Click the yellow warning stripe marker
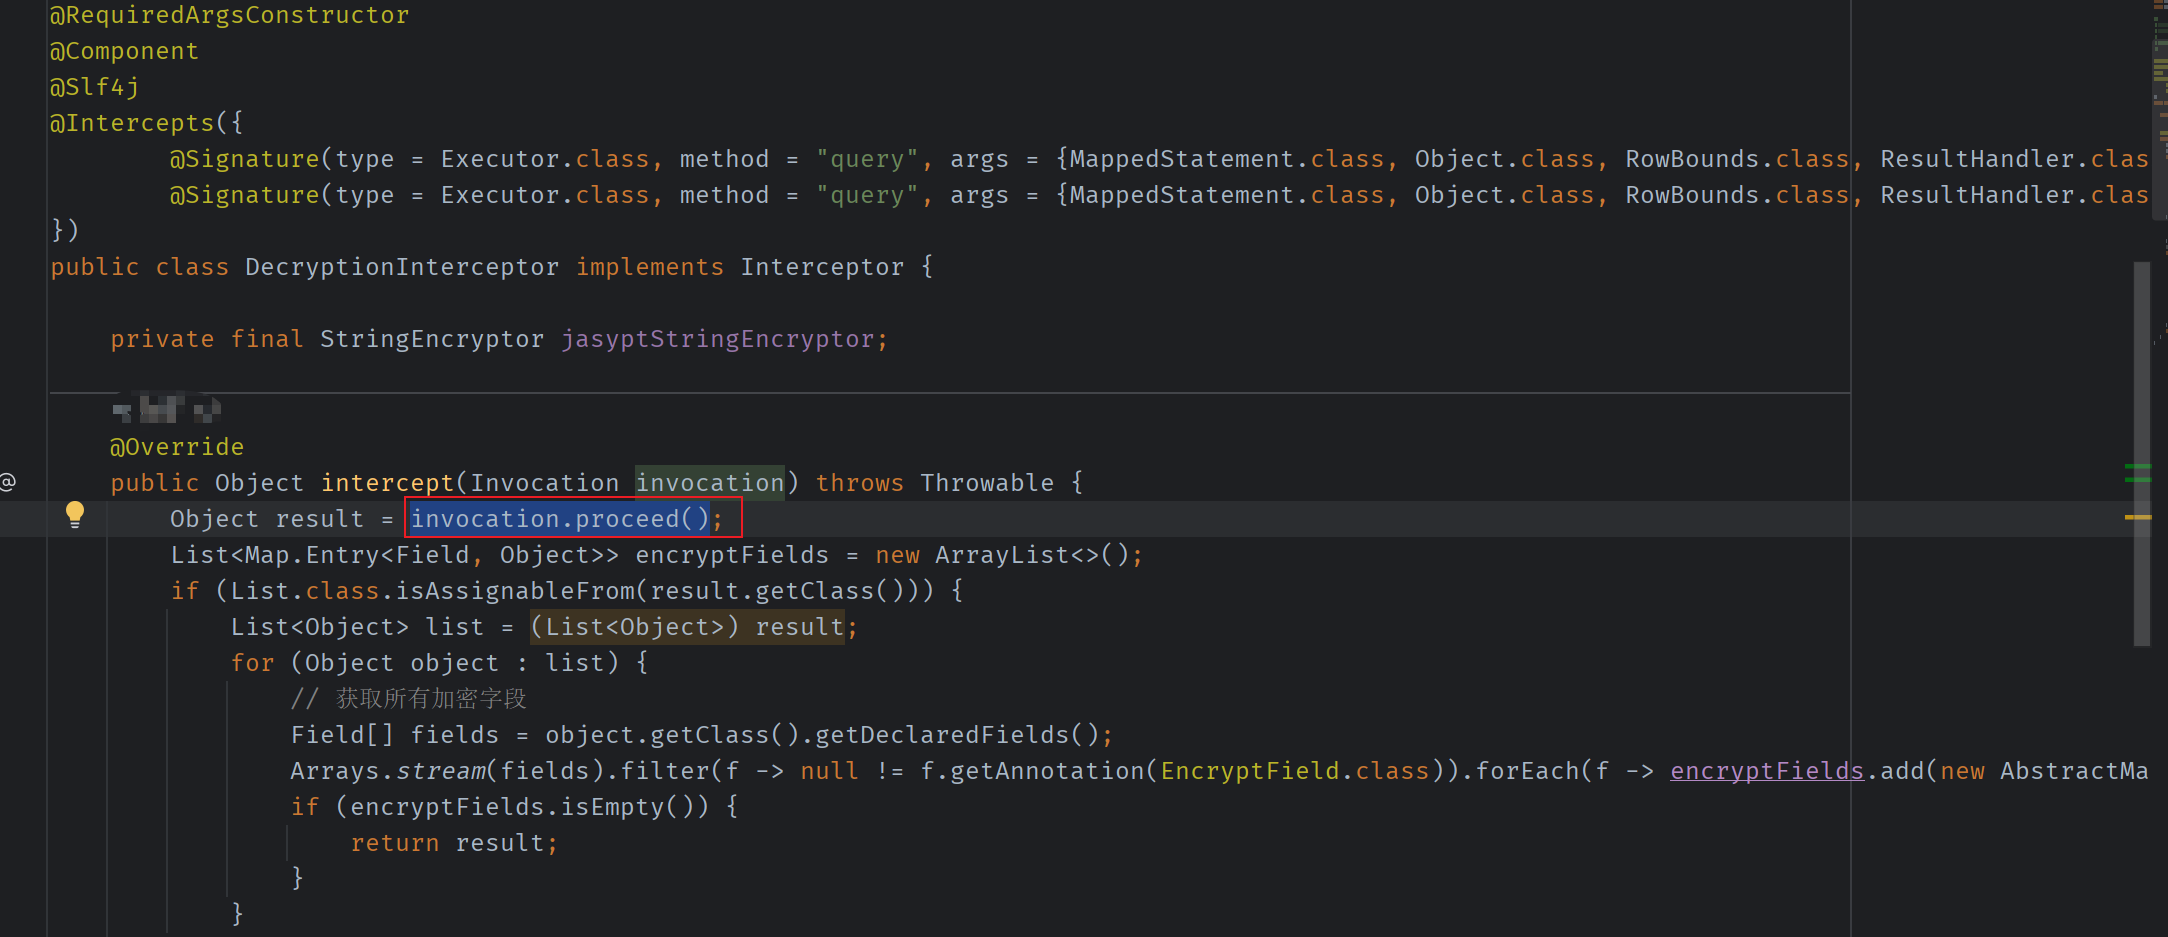2168x937 pixels. [x=2137, y=517]
